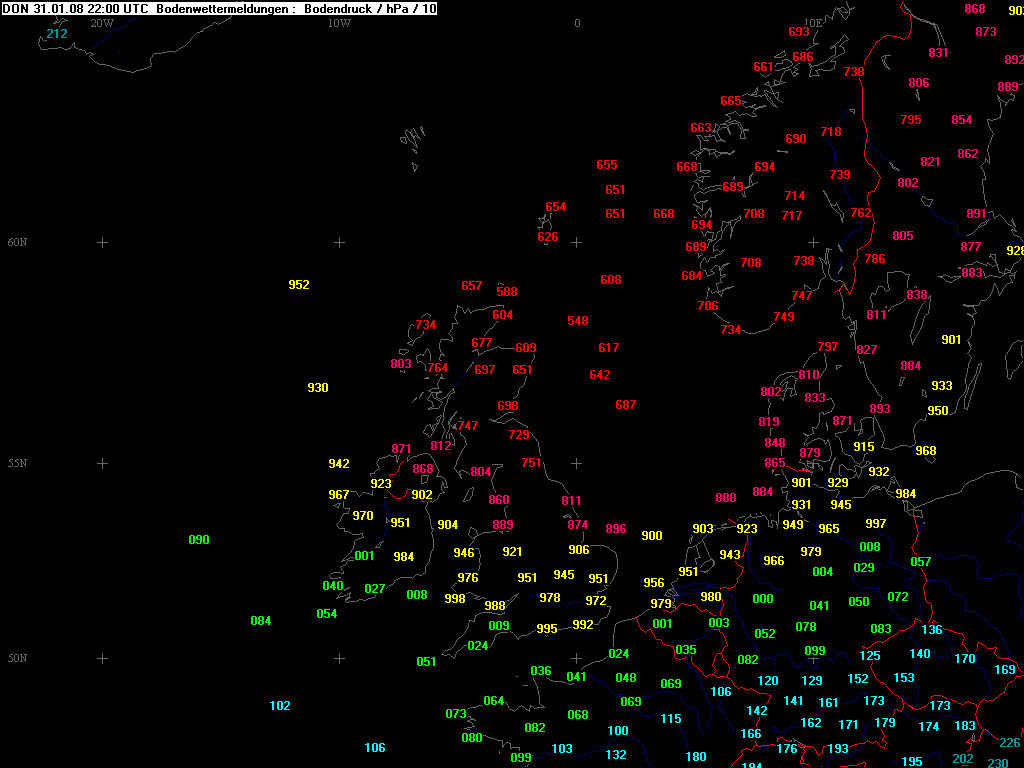Click the red 687 North Sea reading
The width and height of the screenshot is (1024, 768).
point(626,405)
